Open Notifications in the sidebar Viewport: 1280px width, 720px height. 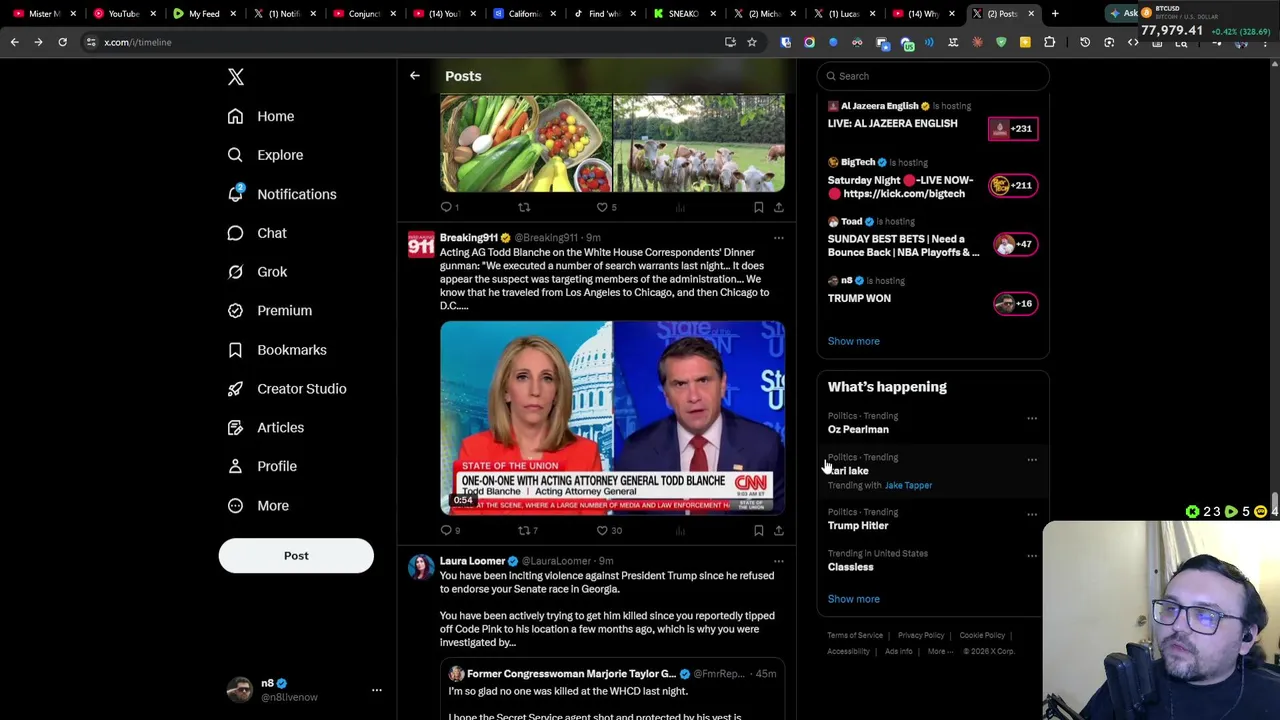pyautogui.click(x=282, y=194)
